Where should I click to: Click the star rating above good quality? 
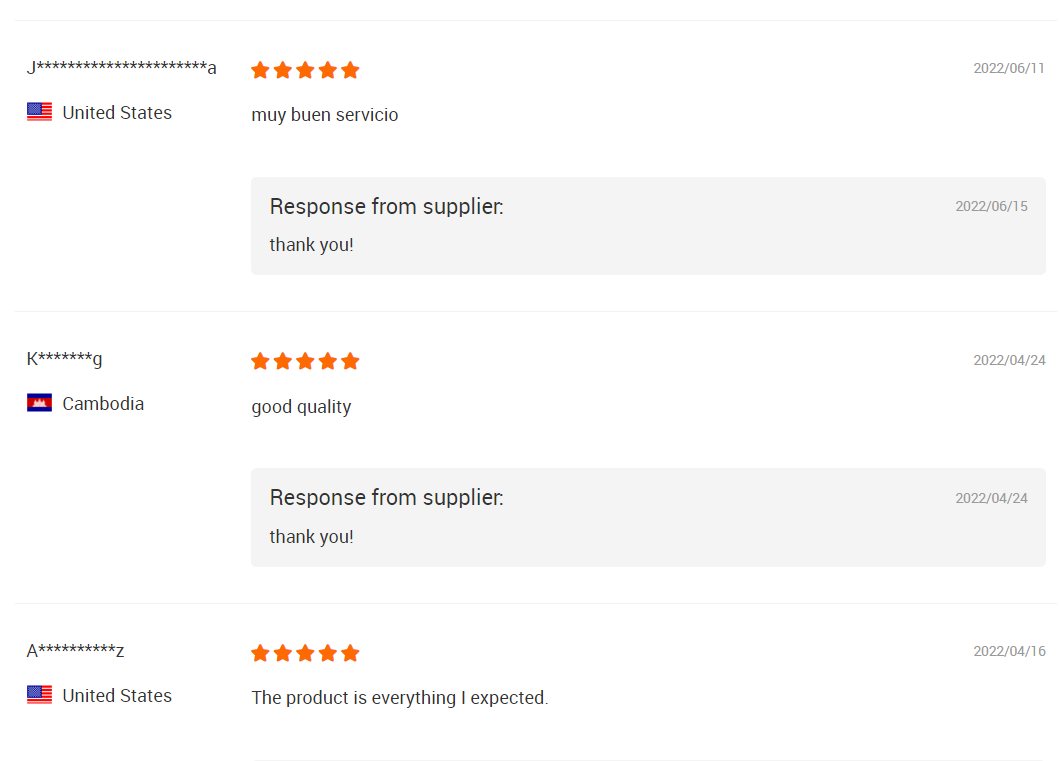point(305,361)
